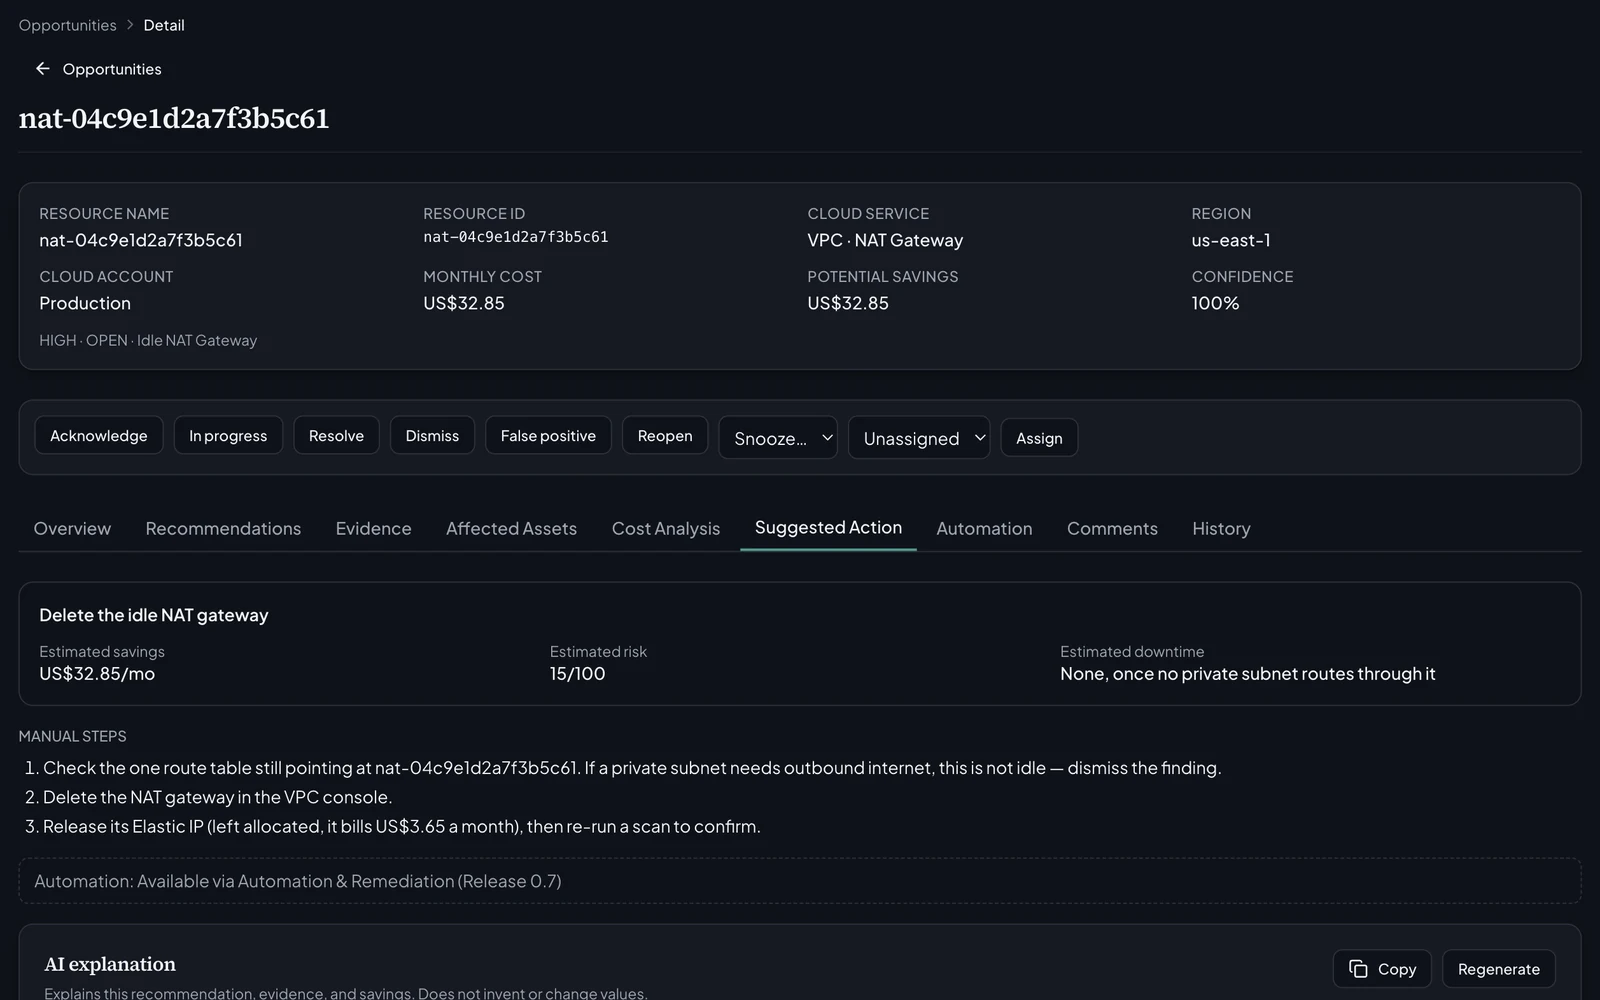1600x1000 pixels.
Task: Click the Reopen button
Action: click(665, 436)
